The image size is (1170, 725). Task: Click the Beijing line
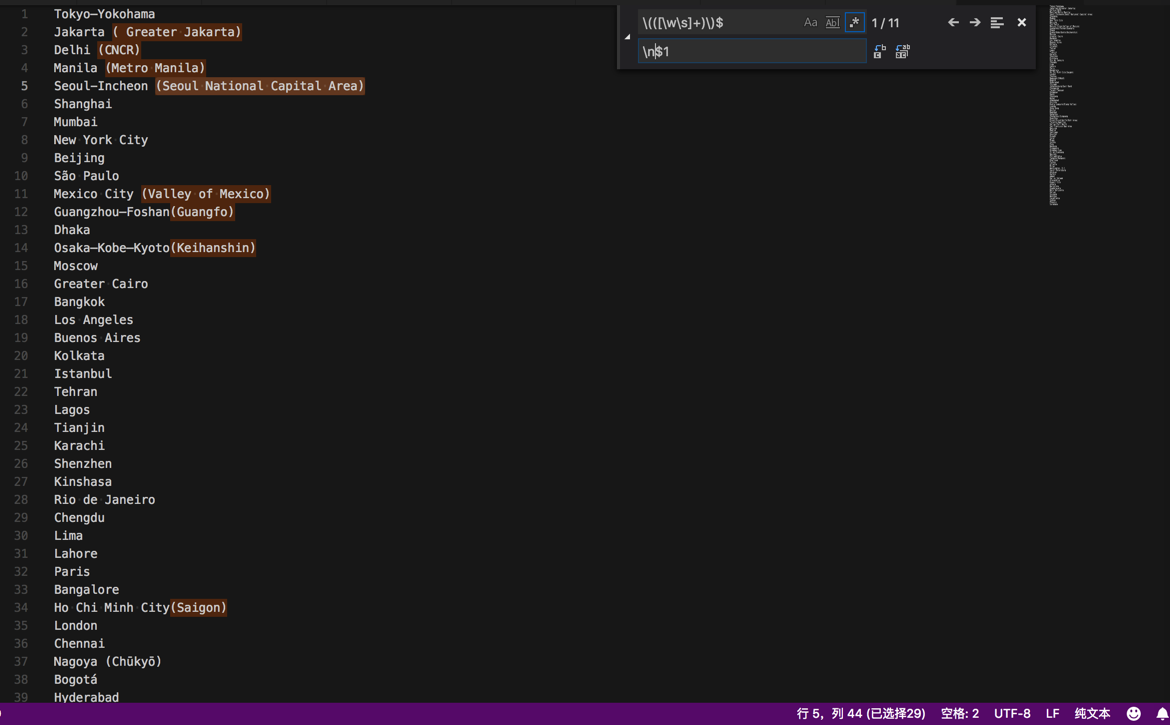click(79, 157)
